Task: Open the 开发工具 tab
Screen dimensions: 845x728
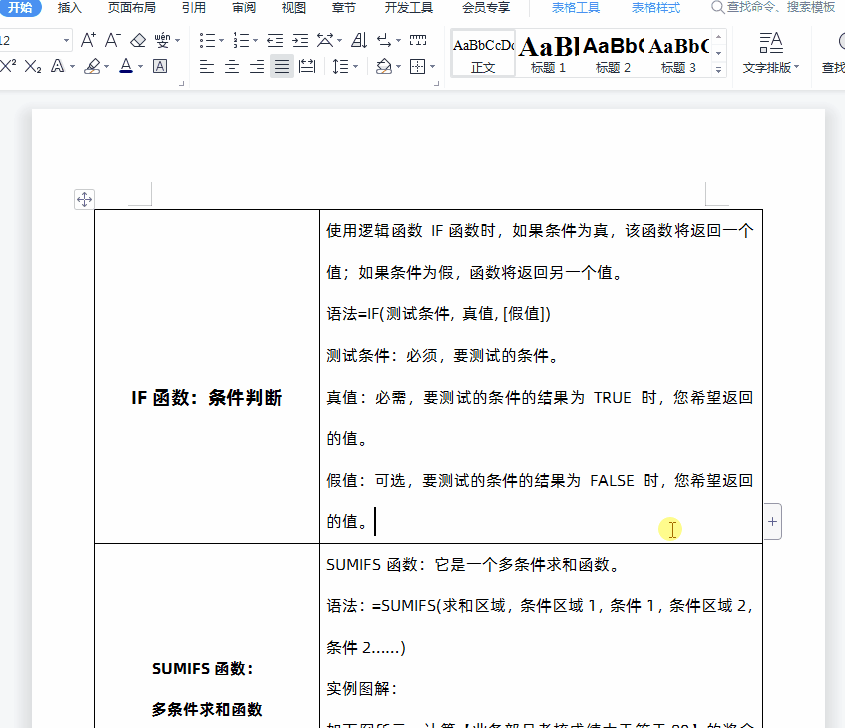Action: [408, 8]
